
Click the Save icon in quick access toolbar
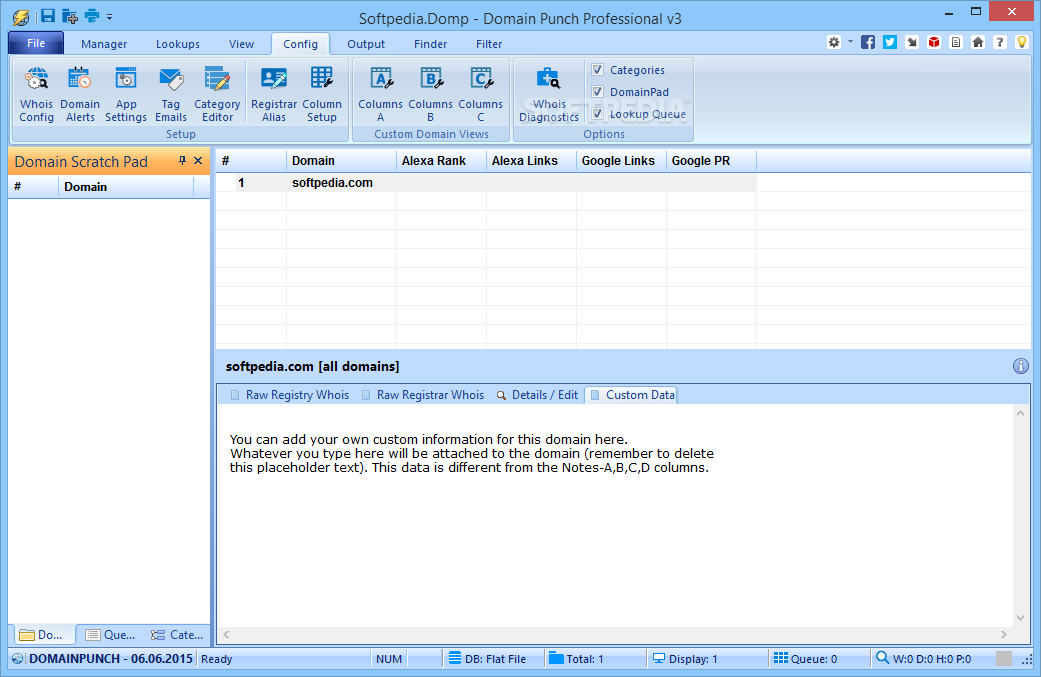click(x=47, y=16)
